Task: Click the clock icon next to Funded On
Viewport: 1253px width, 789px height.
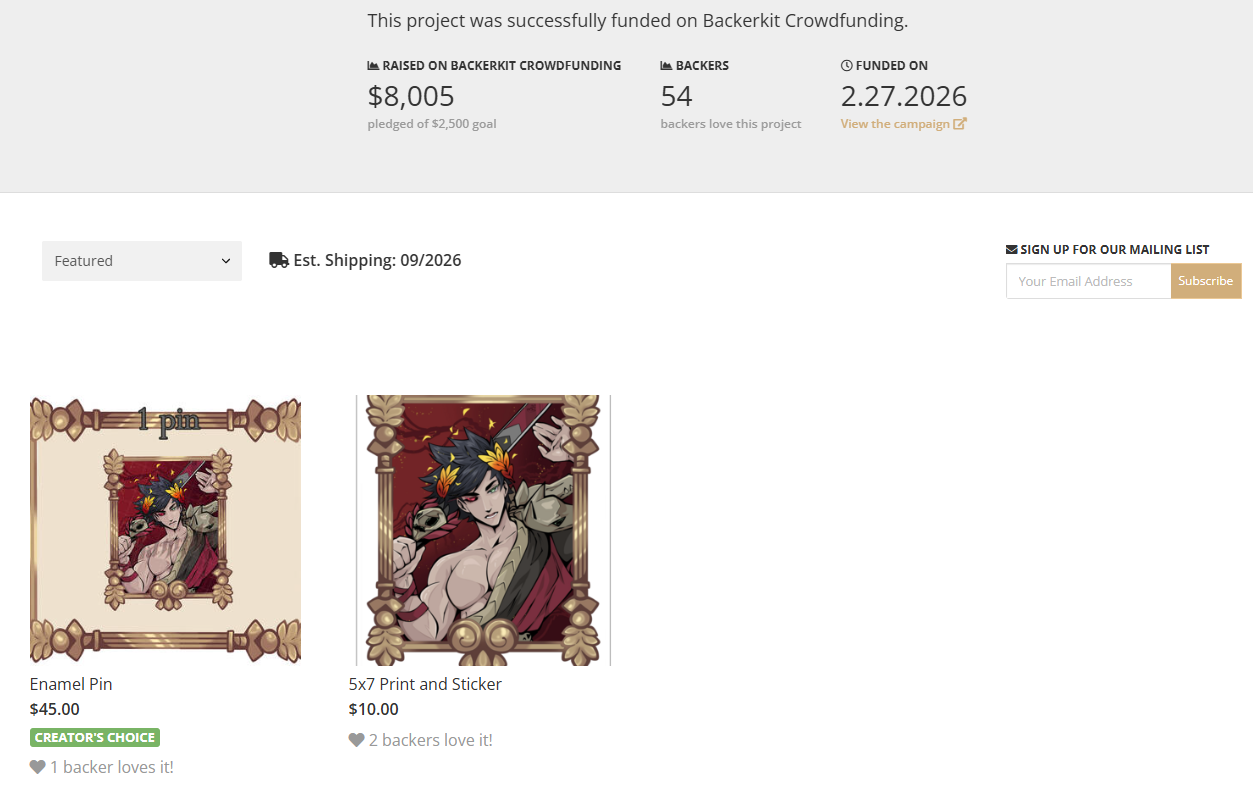Action: (847, 65)
